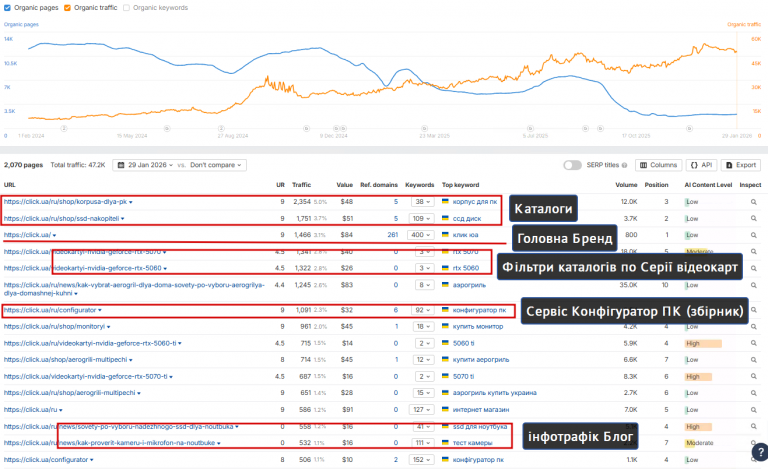This screenshot has width=768, height=469.
Task: Inspect the korpusa-dlya-pk row with magnifier
Action: [x=754, y=202]
